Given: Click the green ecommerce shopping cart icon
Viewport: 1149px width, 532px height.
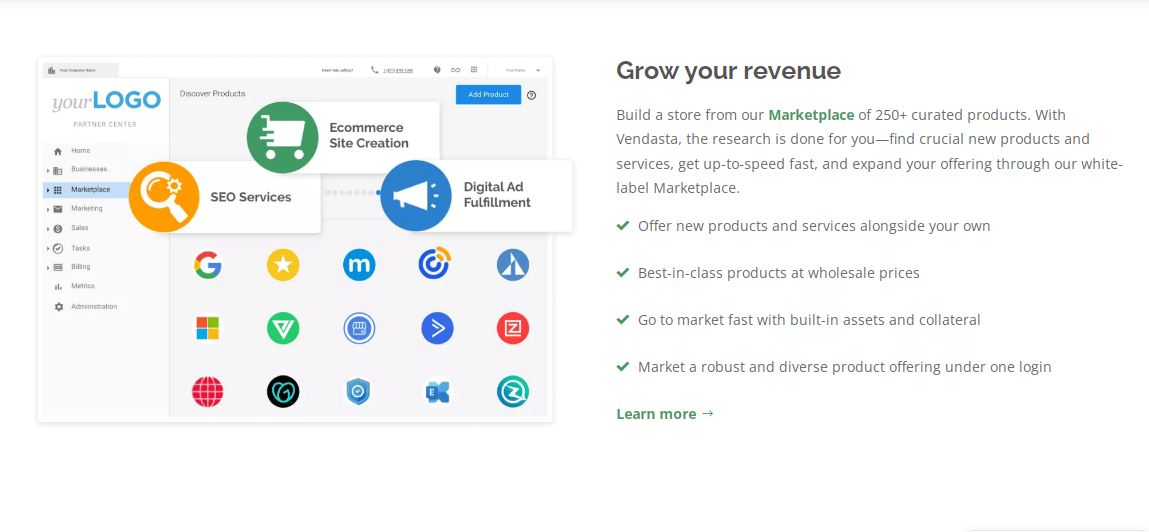Looking at the screenshot, I should (x=282, y=138).
